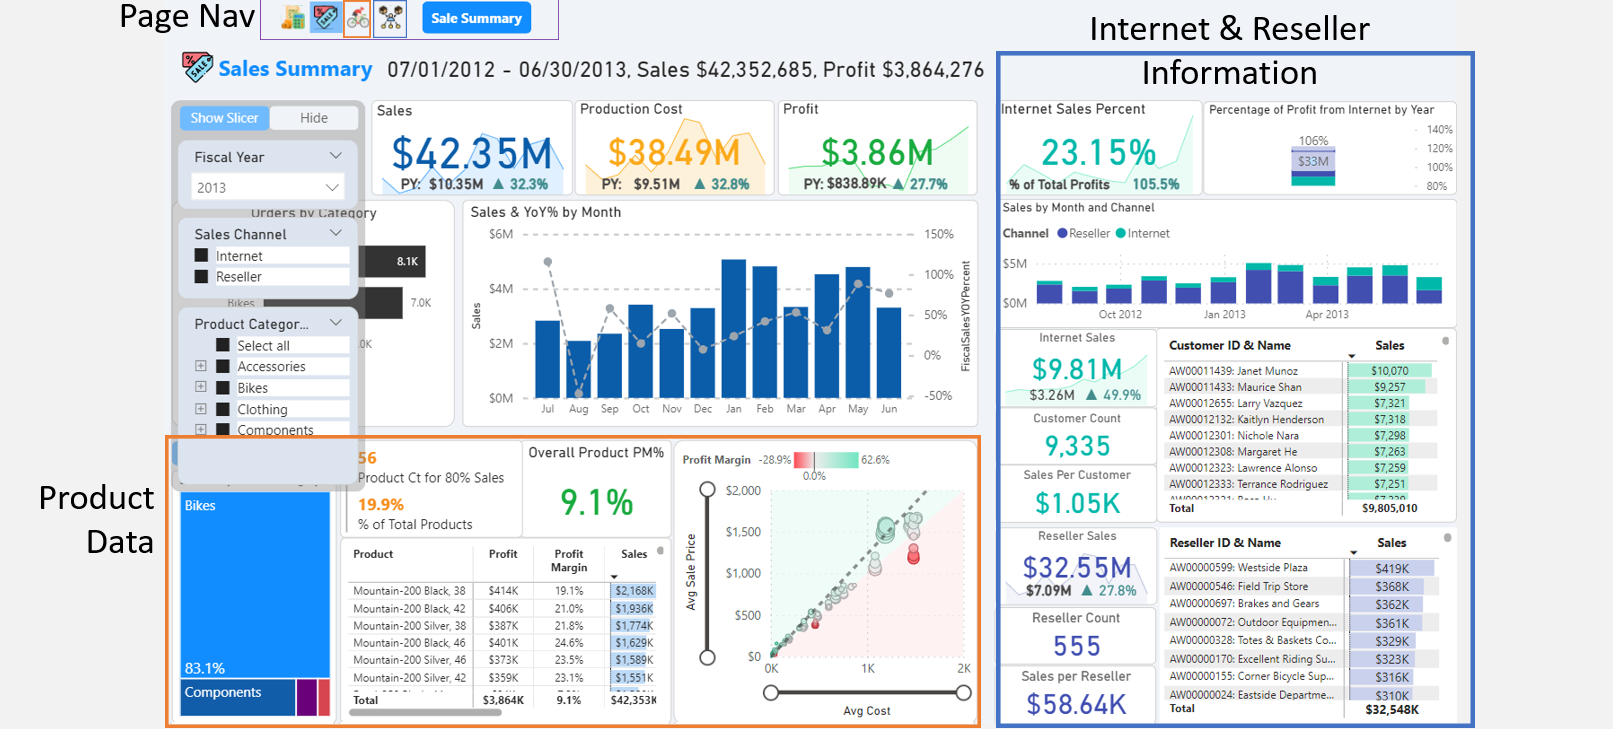Open the distribution network page icon

point(390,18)
